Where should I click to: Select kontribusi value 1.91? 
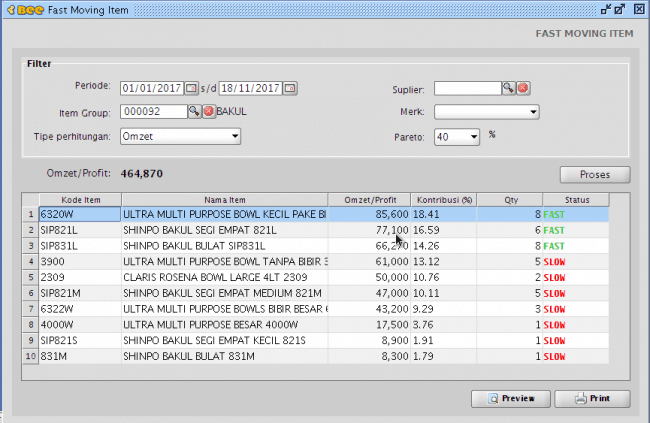point(444,340)
